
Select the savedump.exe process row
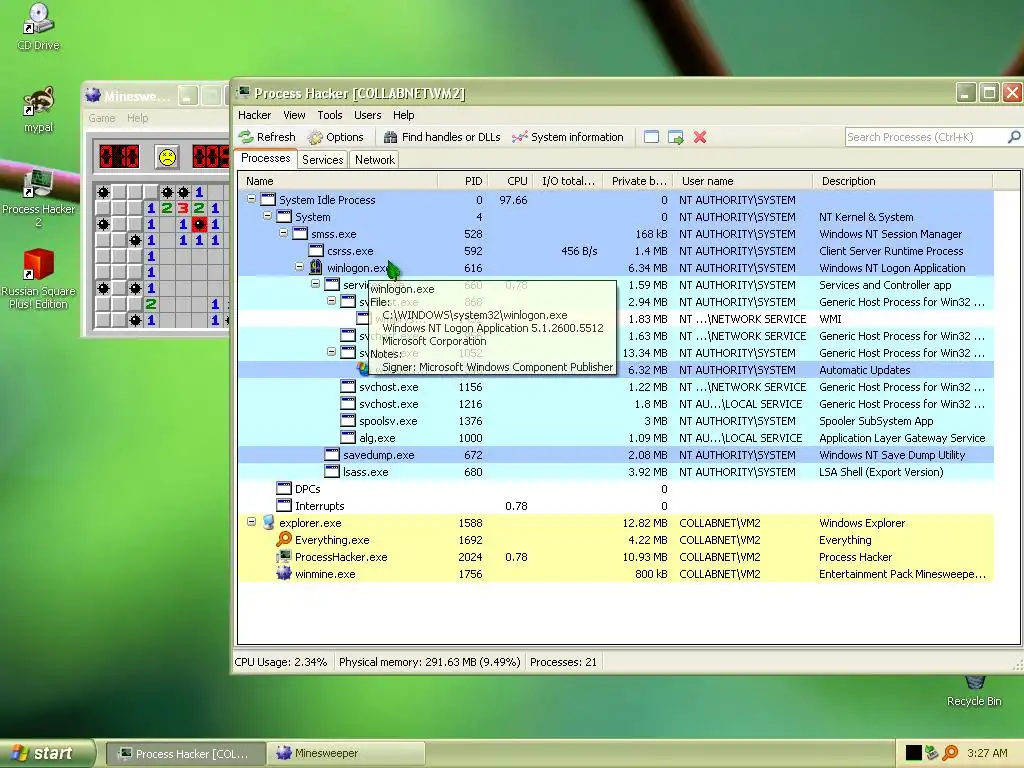pos(616,455)
